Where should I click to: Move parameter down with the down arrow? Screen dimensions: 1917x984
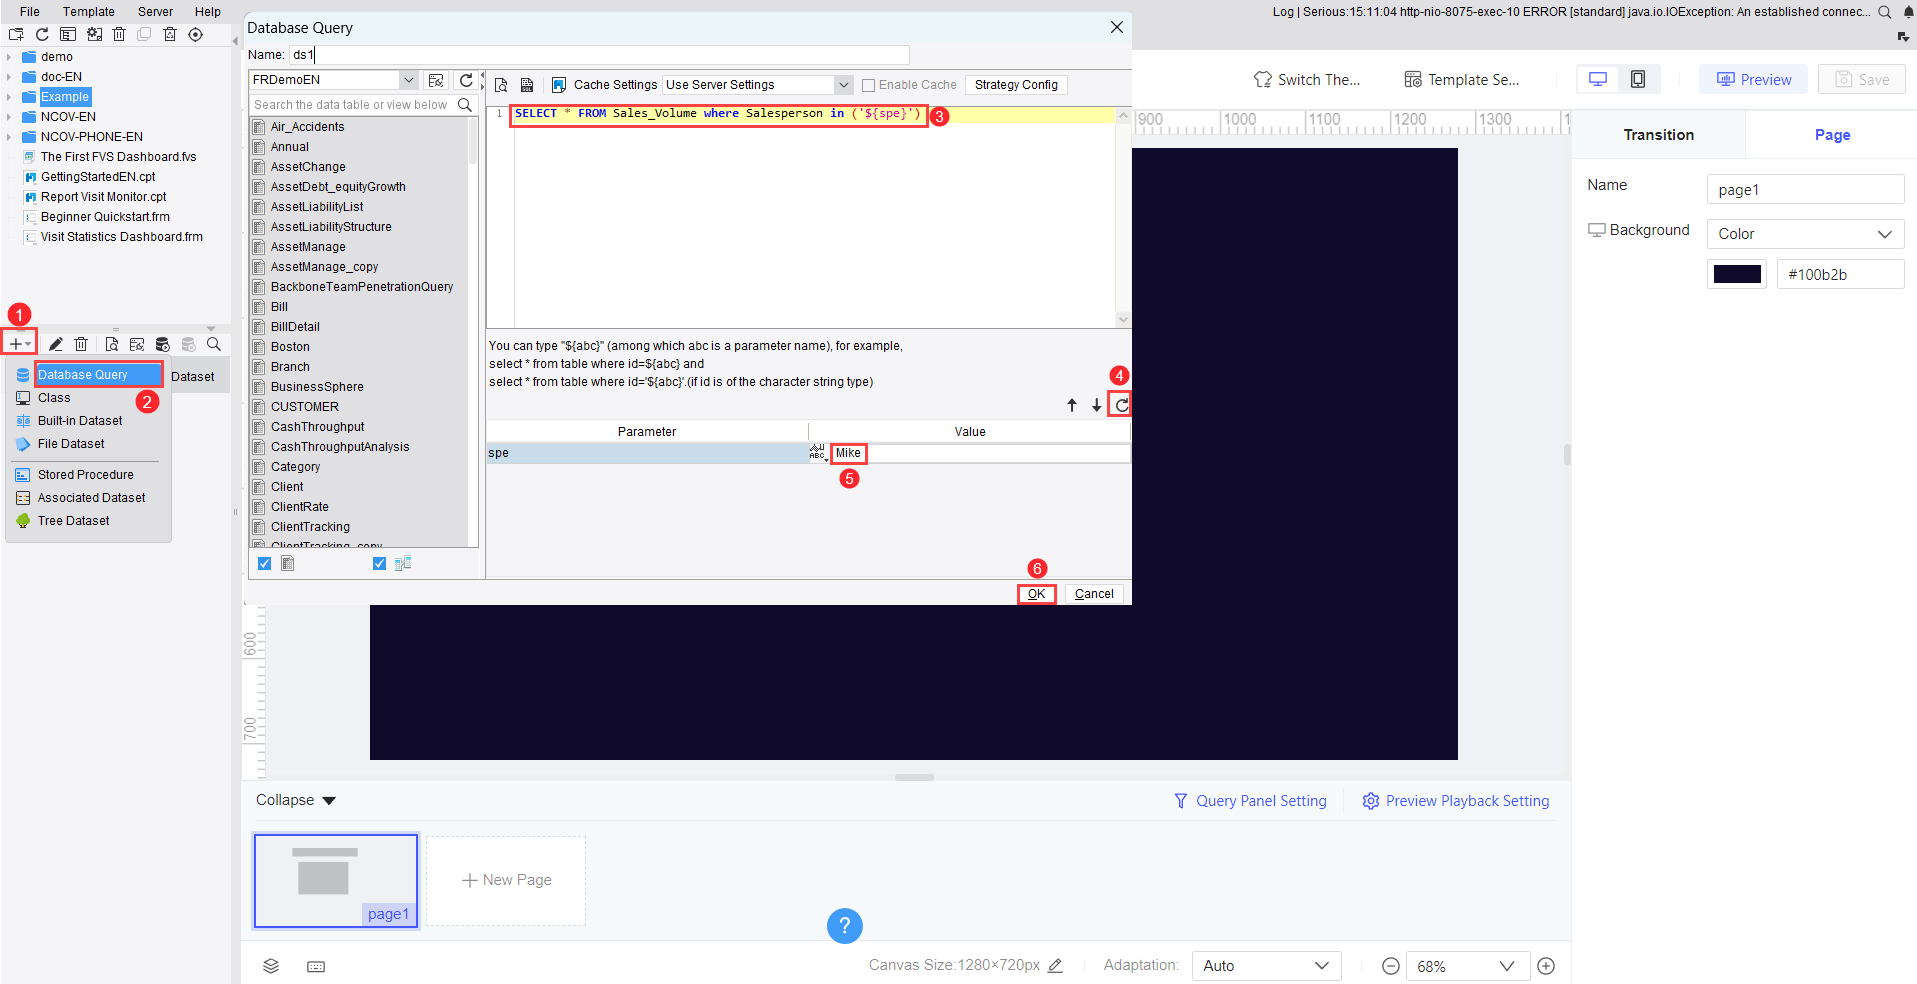point(1097,405)
